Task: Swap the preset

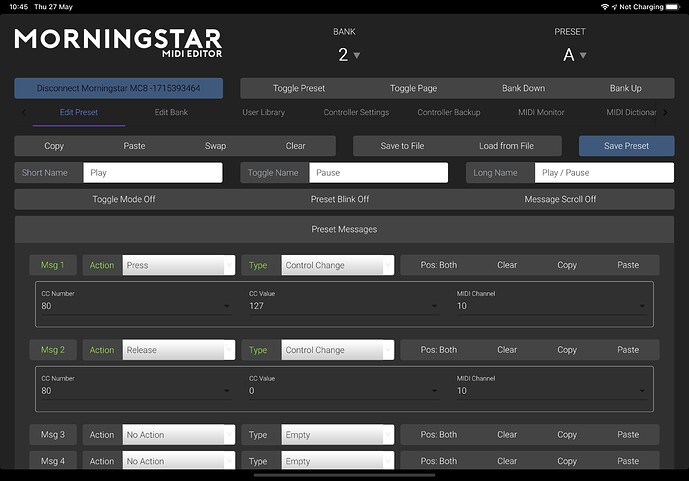Action: pyautogui.click(x=215, y=146)
